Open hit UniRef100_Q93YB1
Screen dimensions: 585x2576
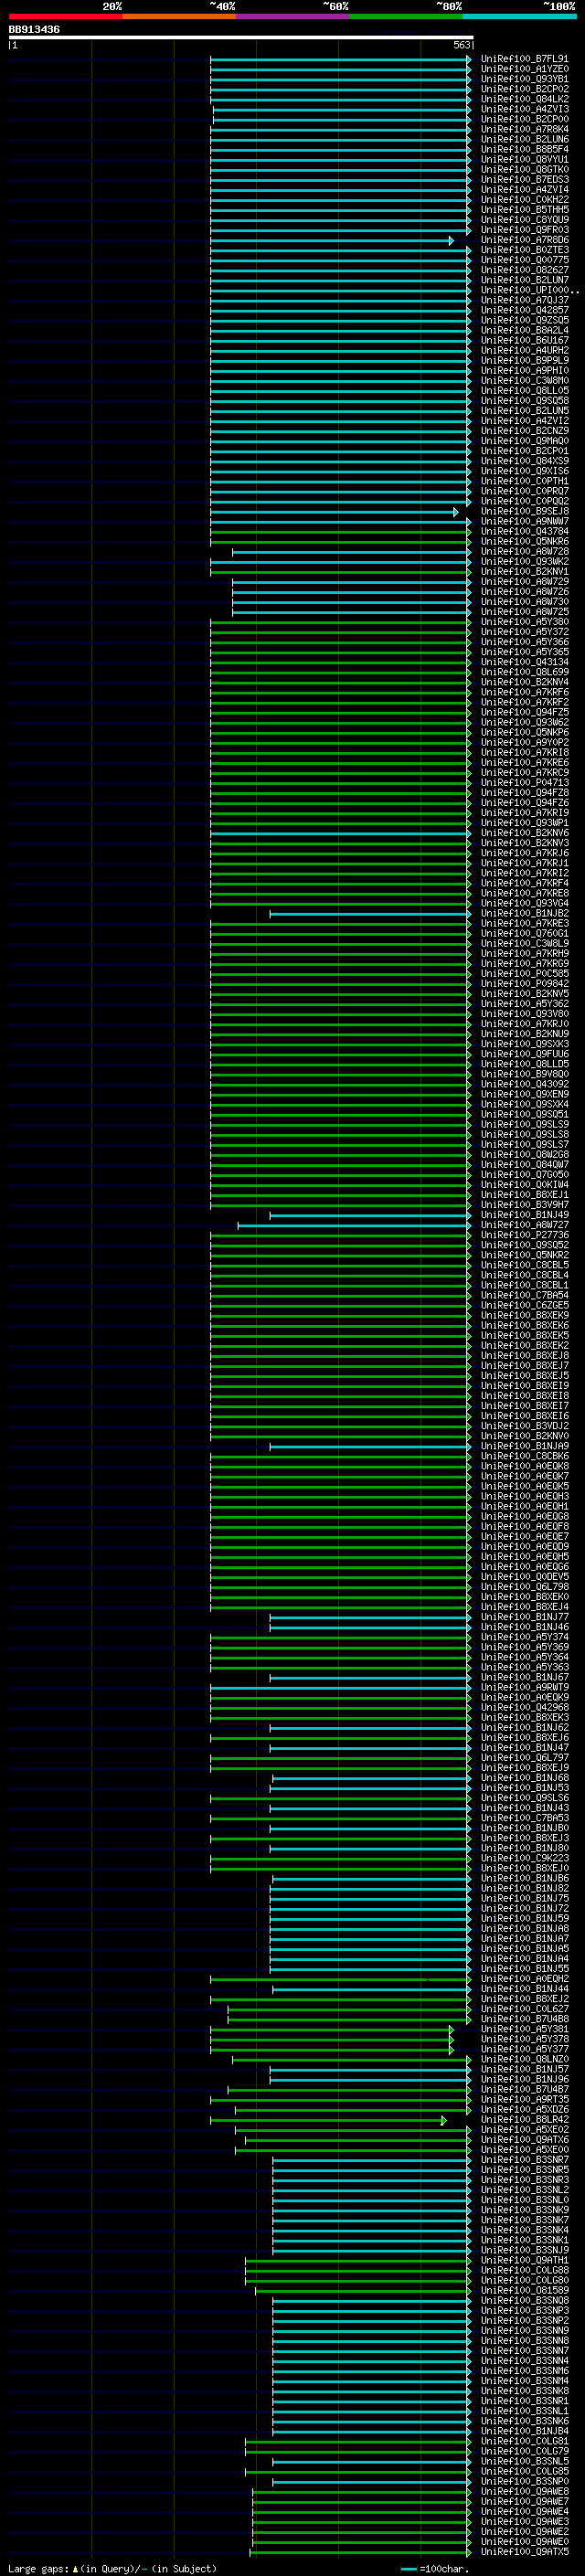[525, 79]
